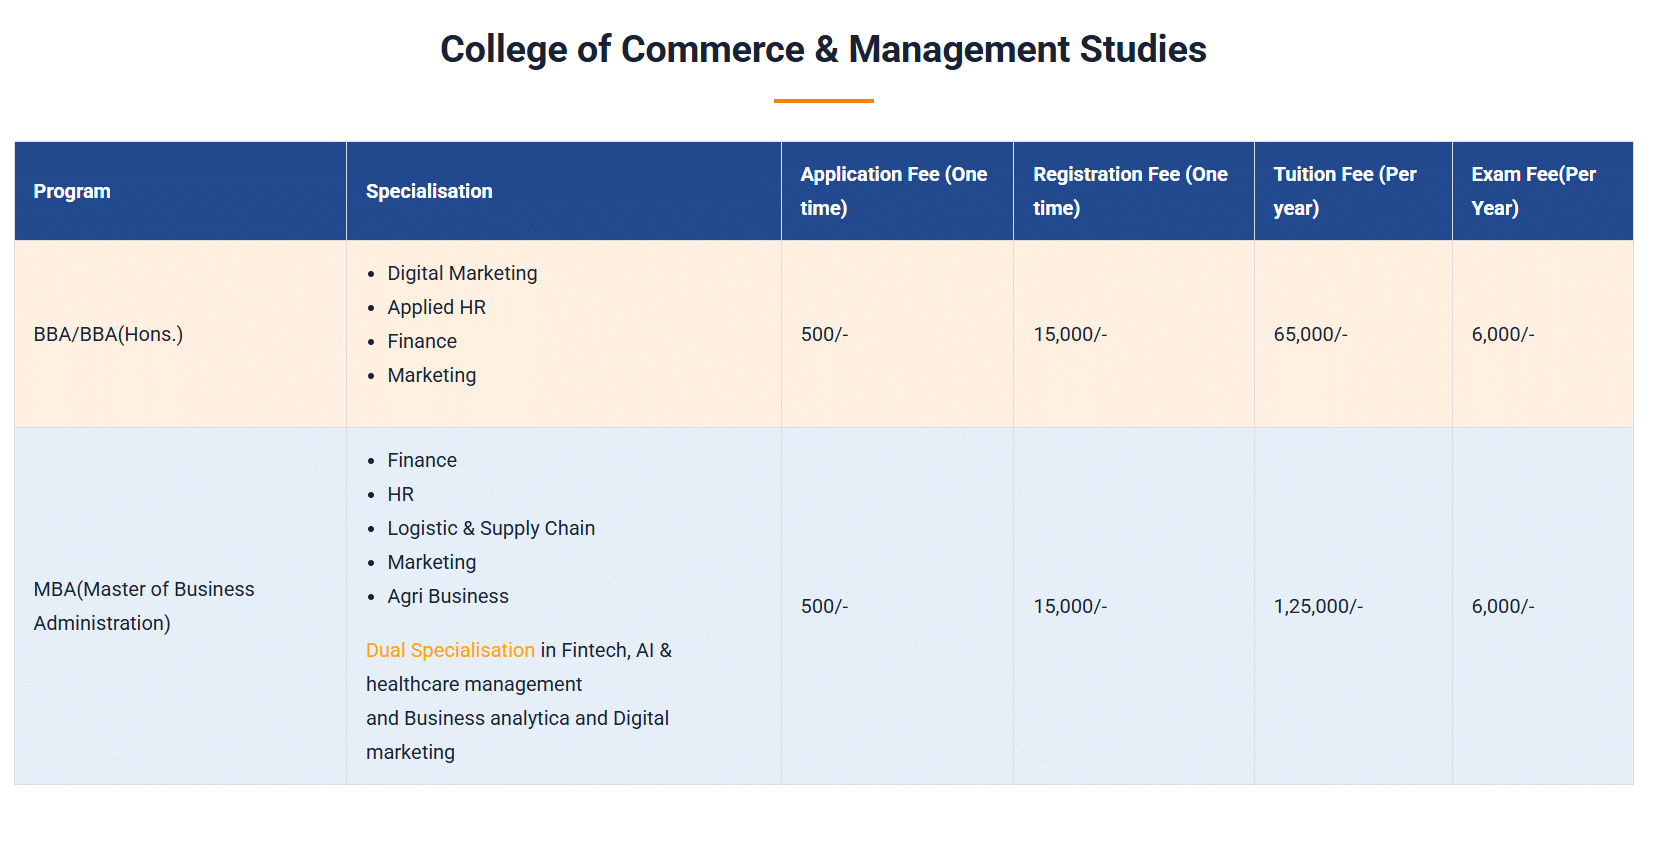
Task: Click Digital Marketing in BBA specialisations
Action: coord(462,273)
